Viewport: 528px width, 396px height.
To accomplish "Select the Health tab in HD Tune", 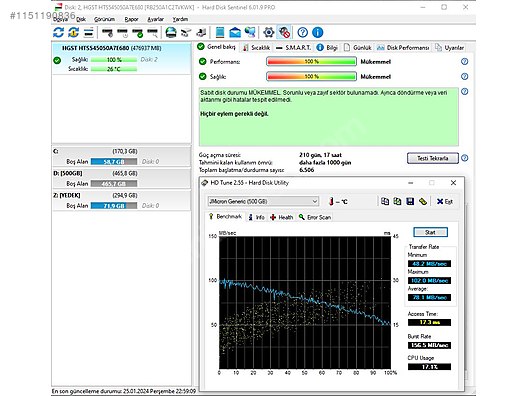I will (x=282, y=217).
